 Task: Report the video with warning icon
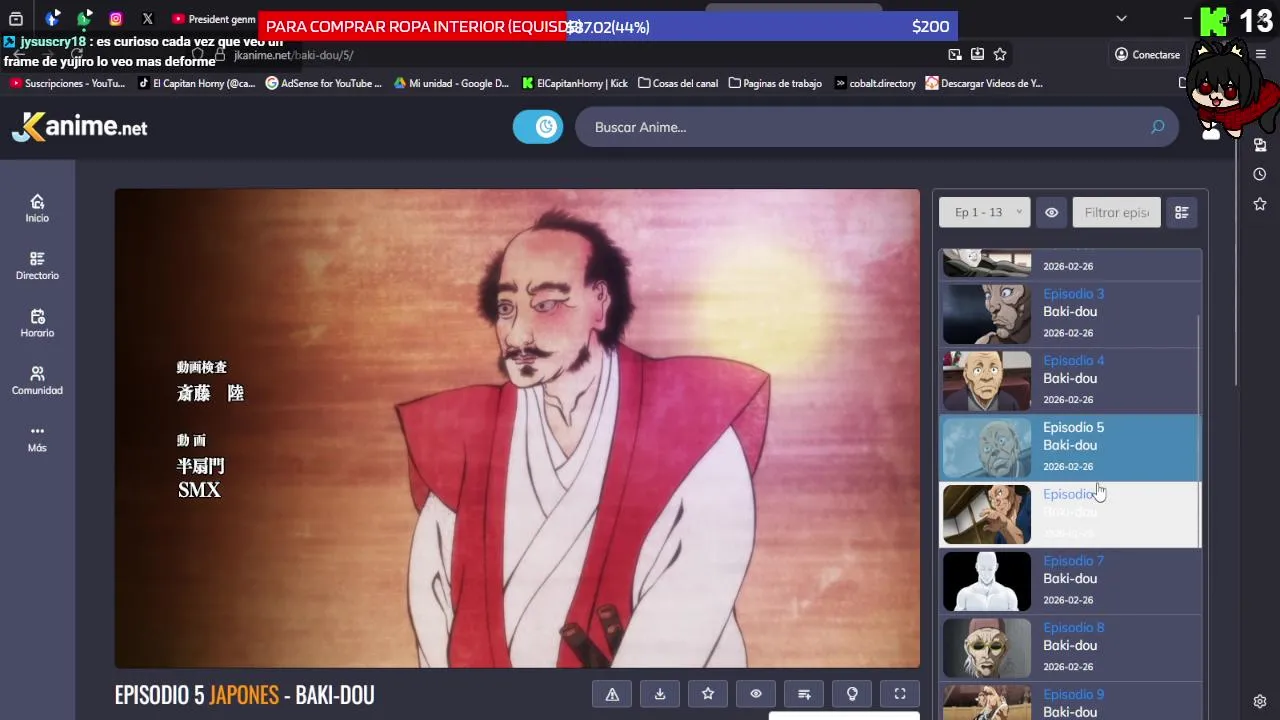pos(612,694)
